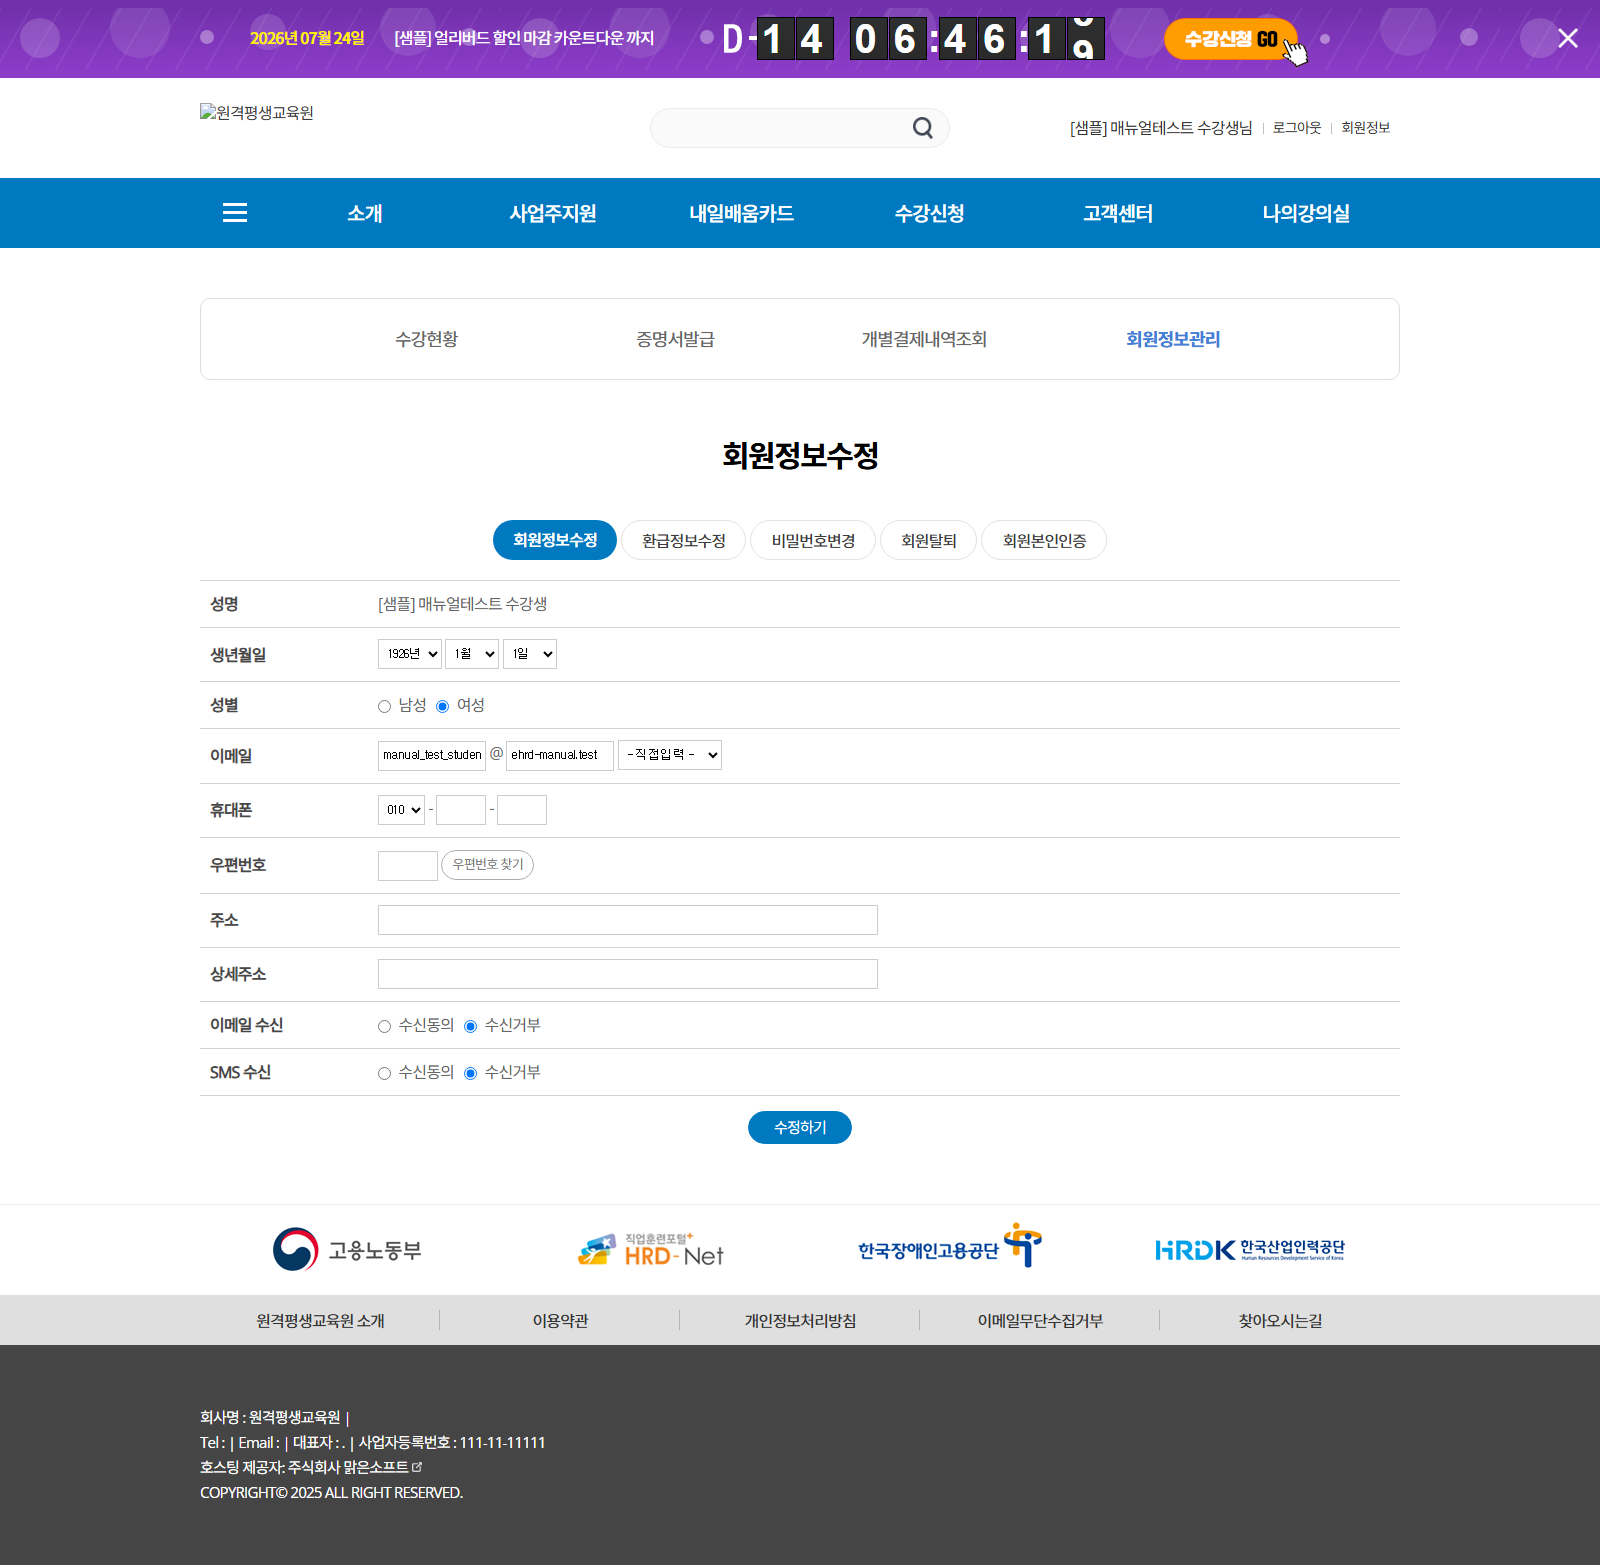
Task: Click the 우편번호 찾기 button
Action: pyautogui.click(x=487, y=865)
